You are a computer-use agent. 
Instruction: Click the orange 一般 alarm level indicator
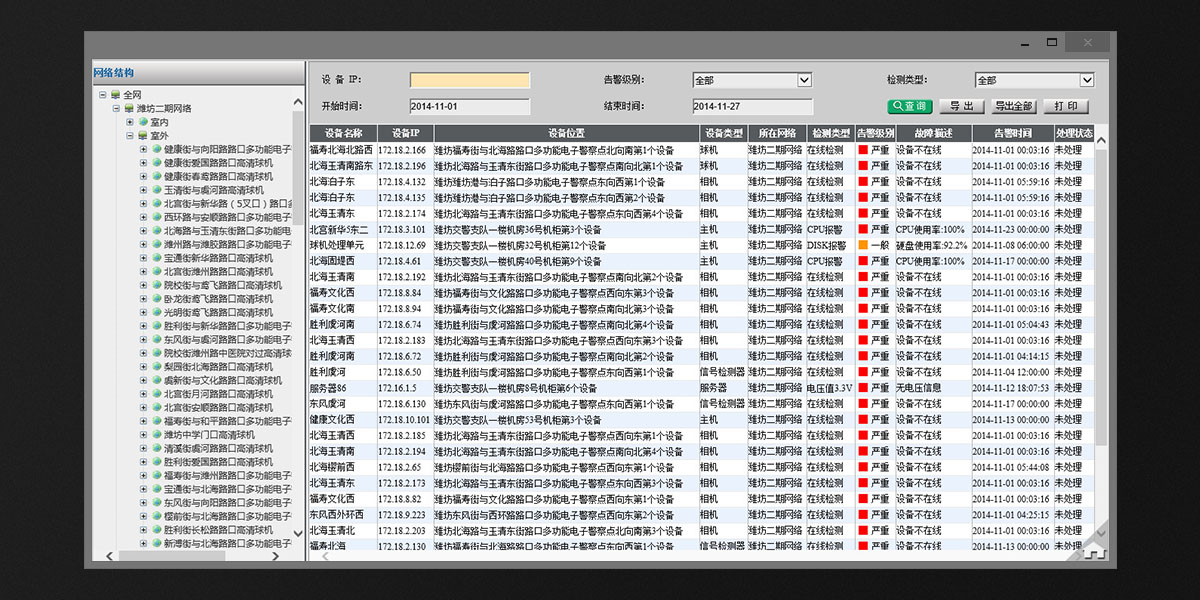click(862, 245)
